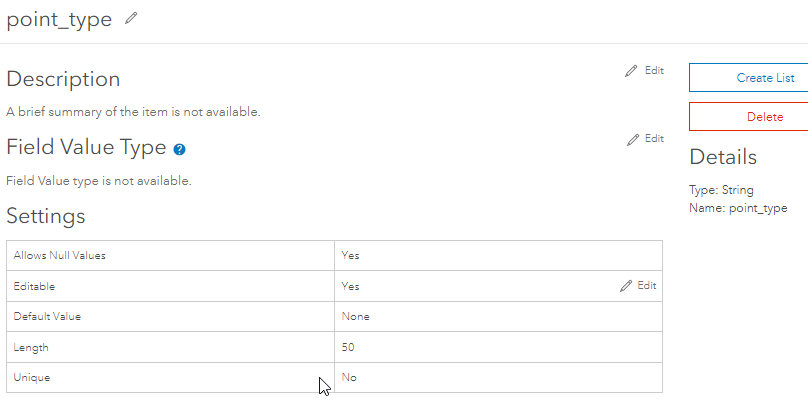Click Type: String in Details
This screenshot has height=409, width=808.
(721, 190)
